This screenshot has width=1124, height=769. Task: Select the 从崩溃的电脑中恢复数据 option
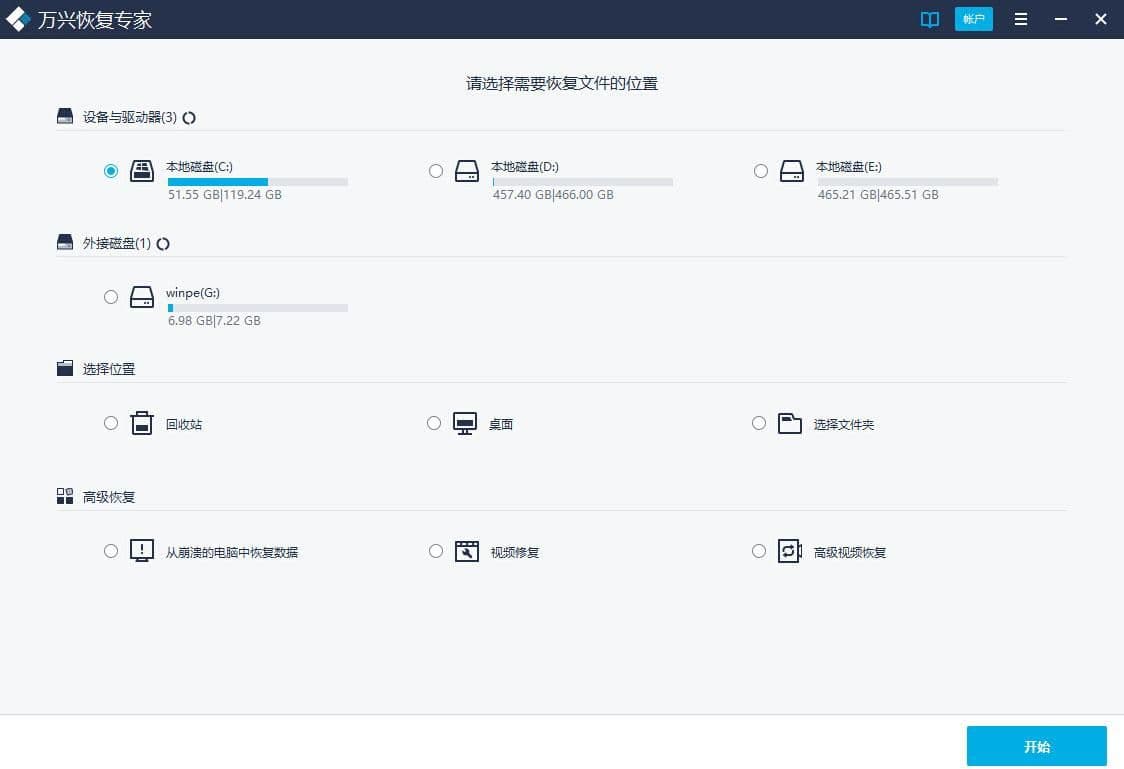click(111, 550)
